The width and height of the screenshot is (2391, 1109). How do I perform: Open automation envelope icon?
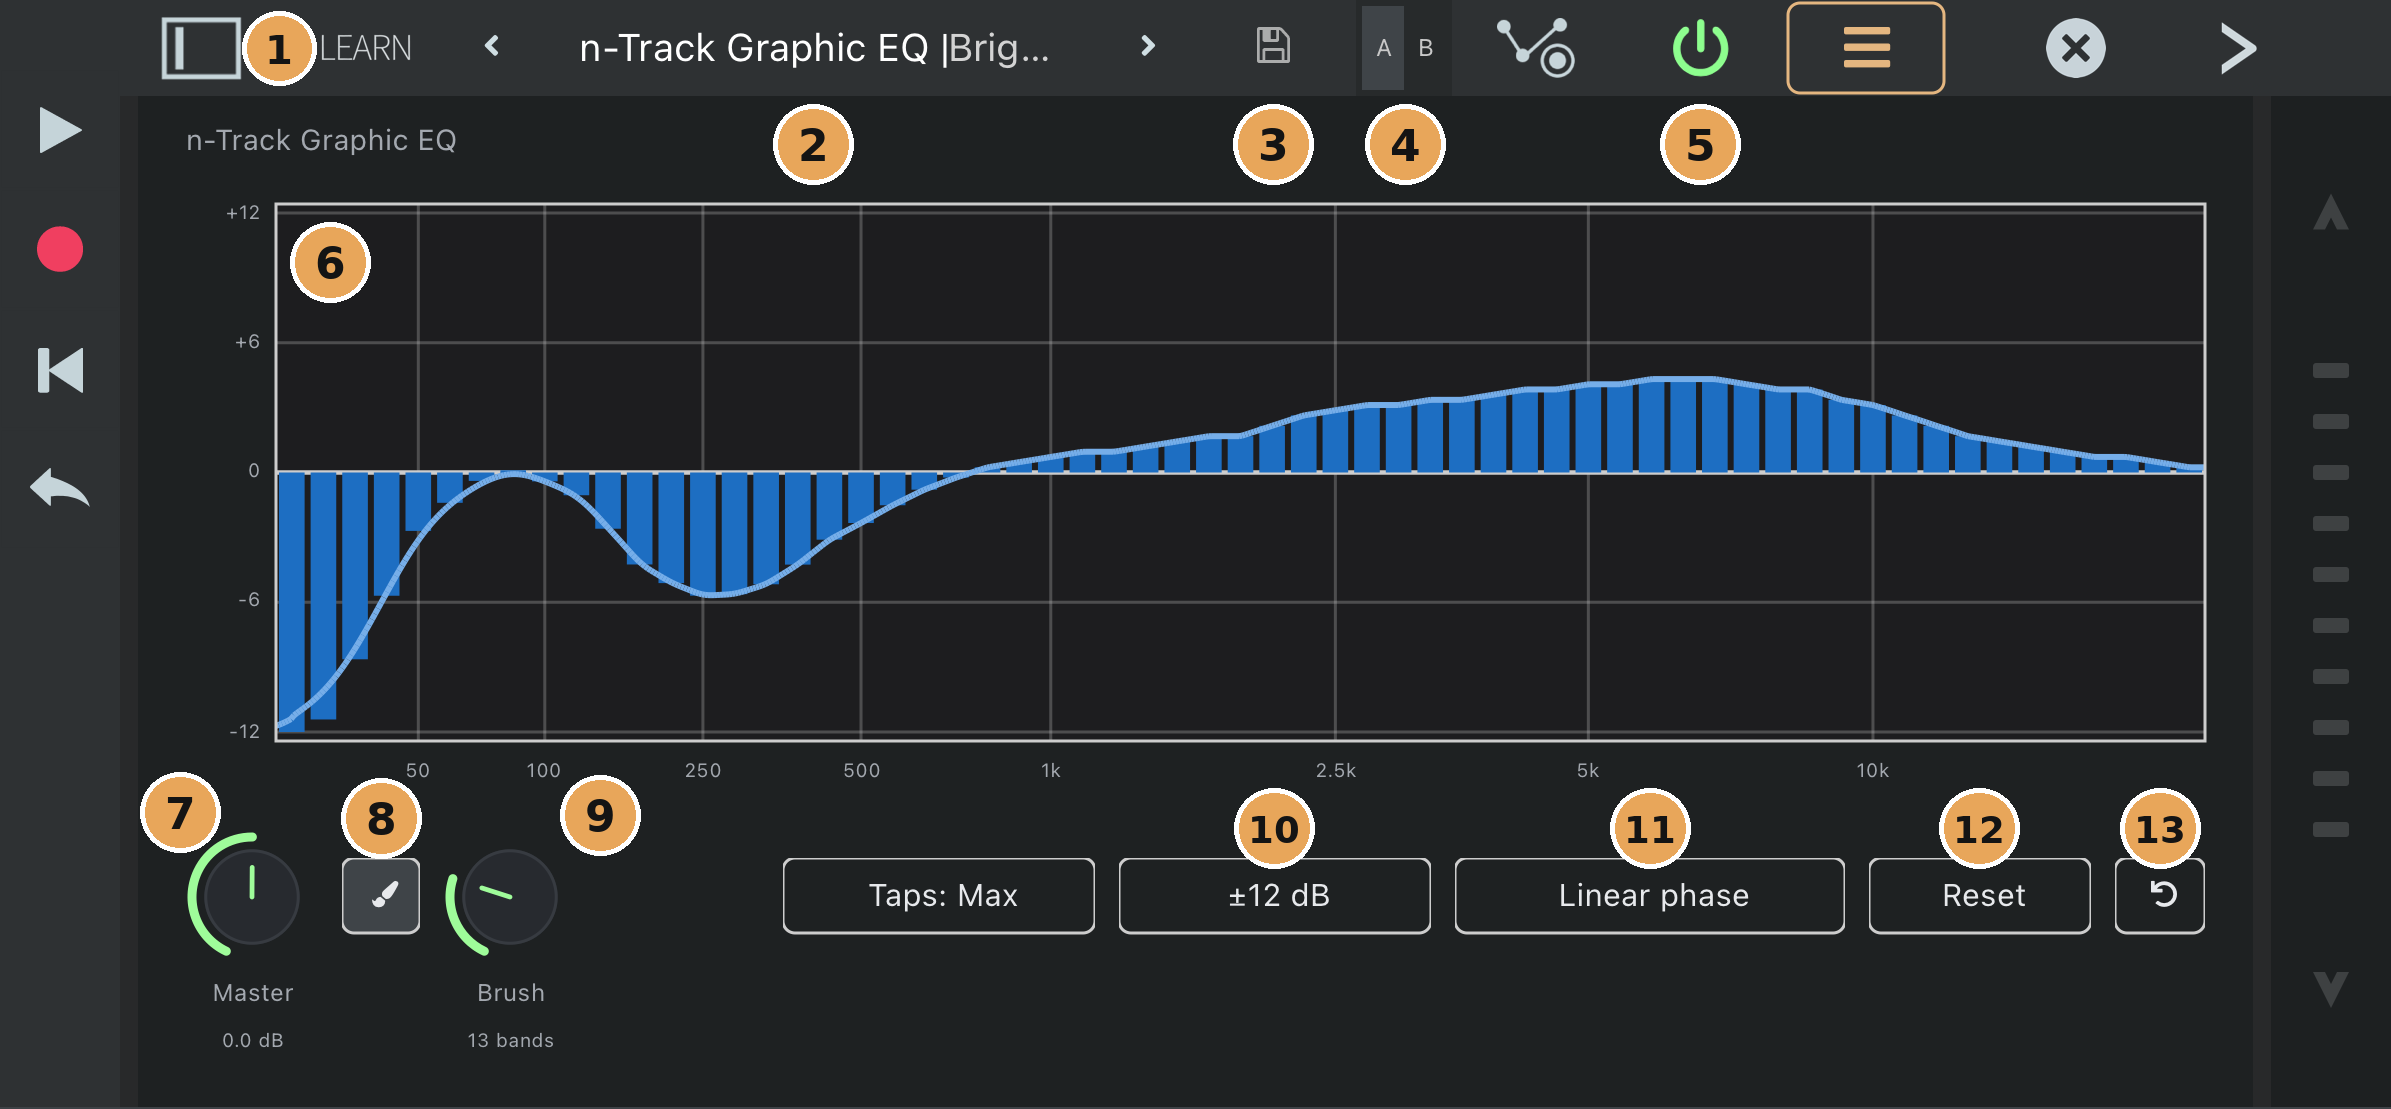[1535, 48]
